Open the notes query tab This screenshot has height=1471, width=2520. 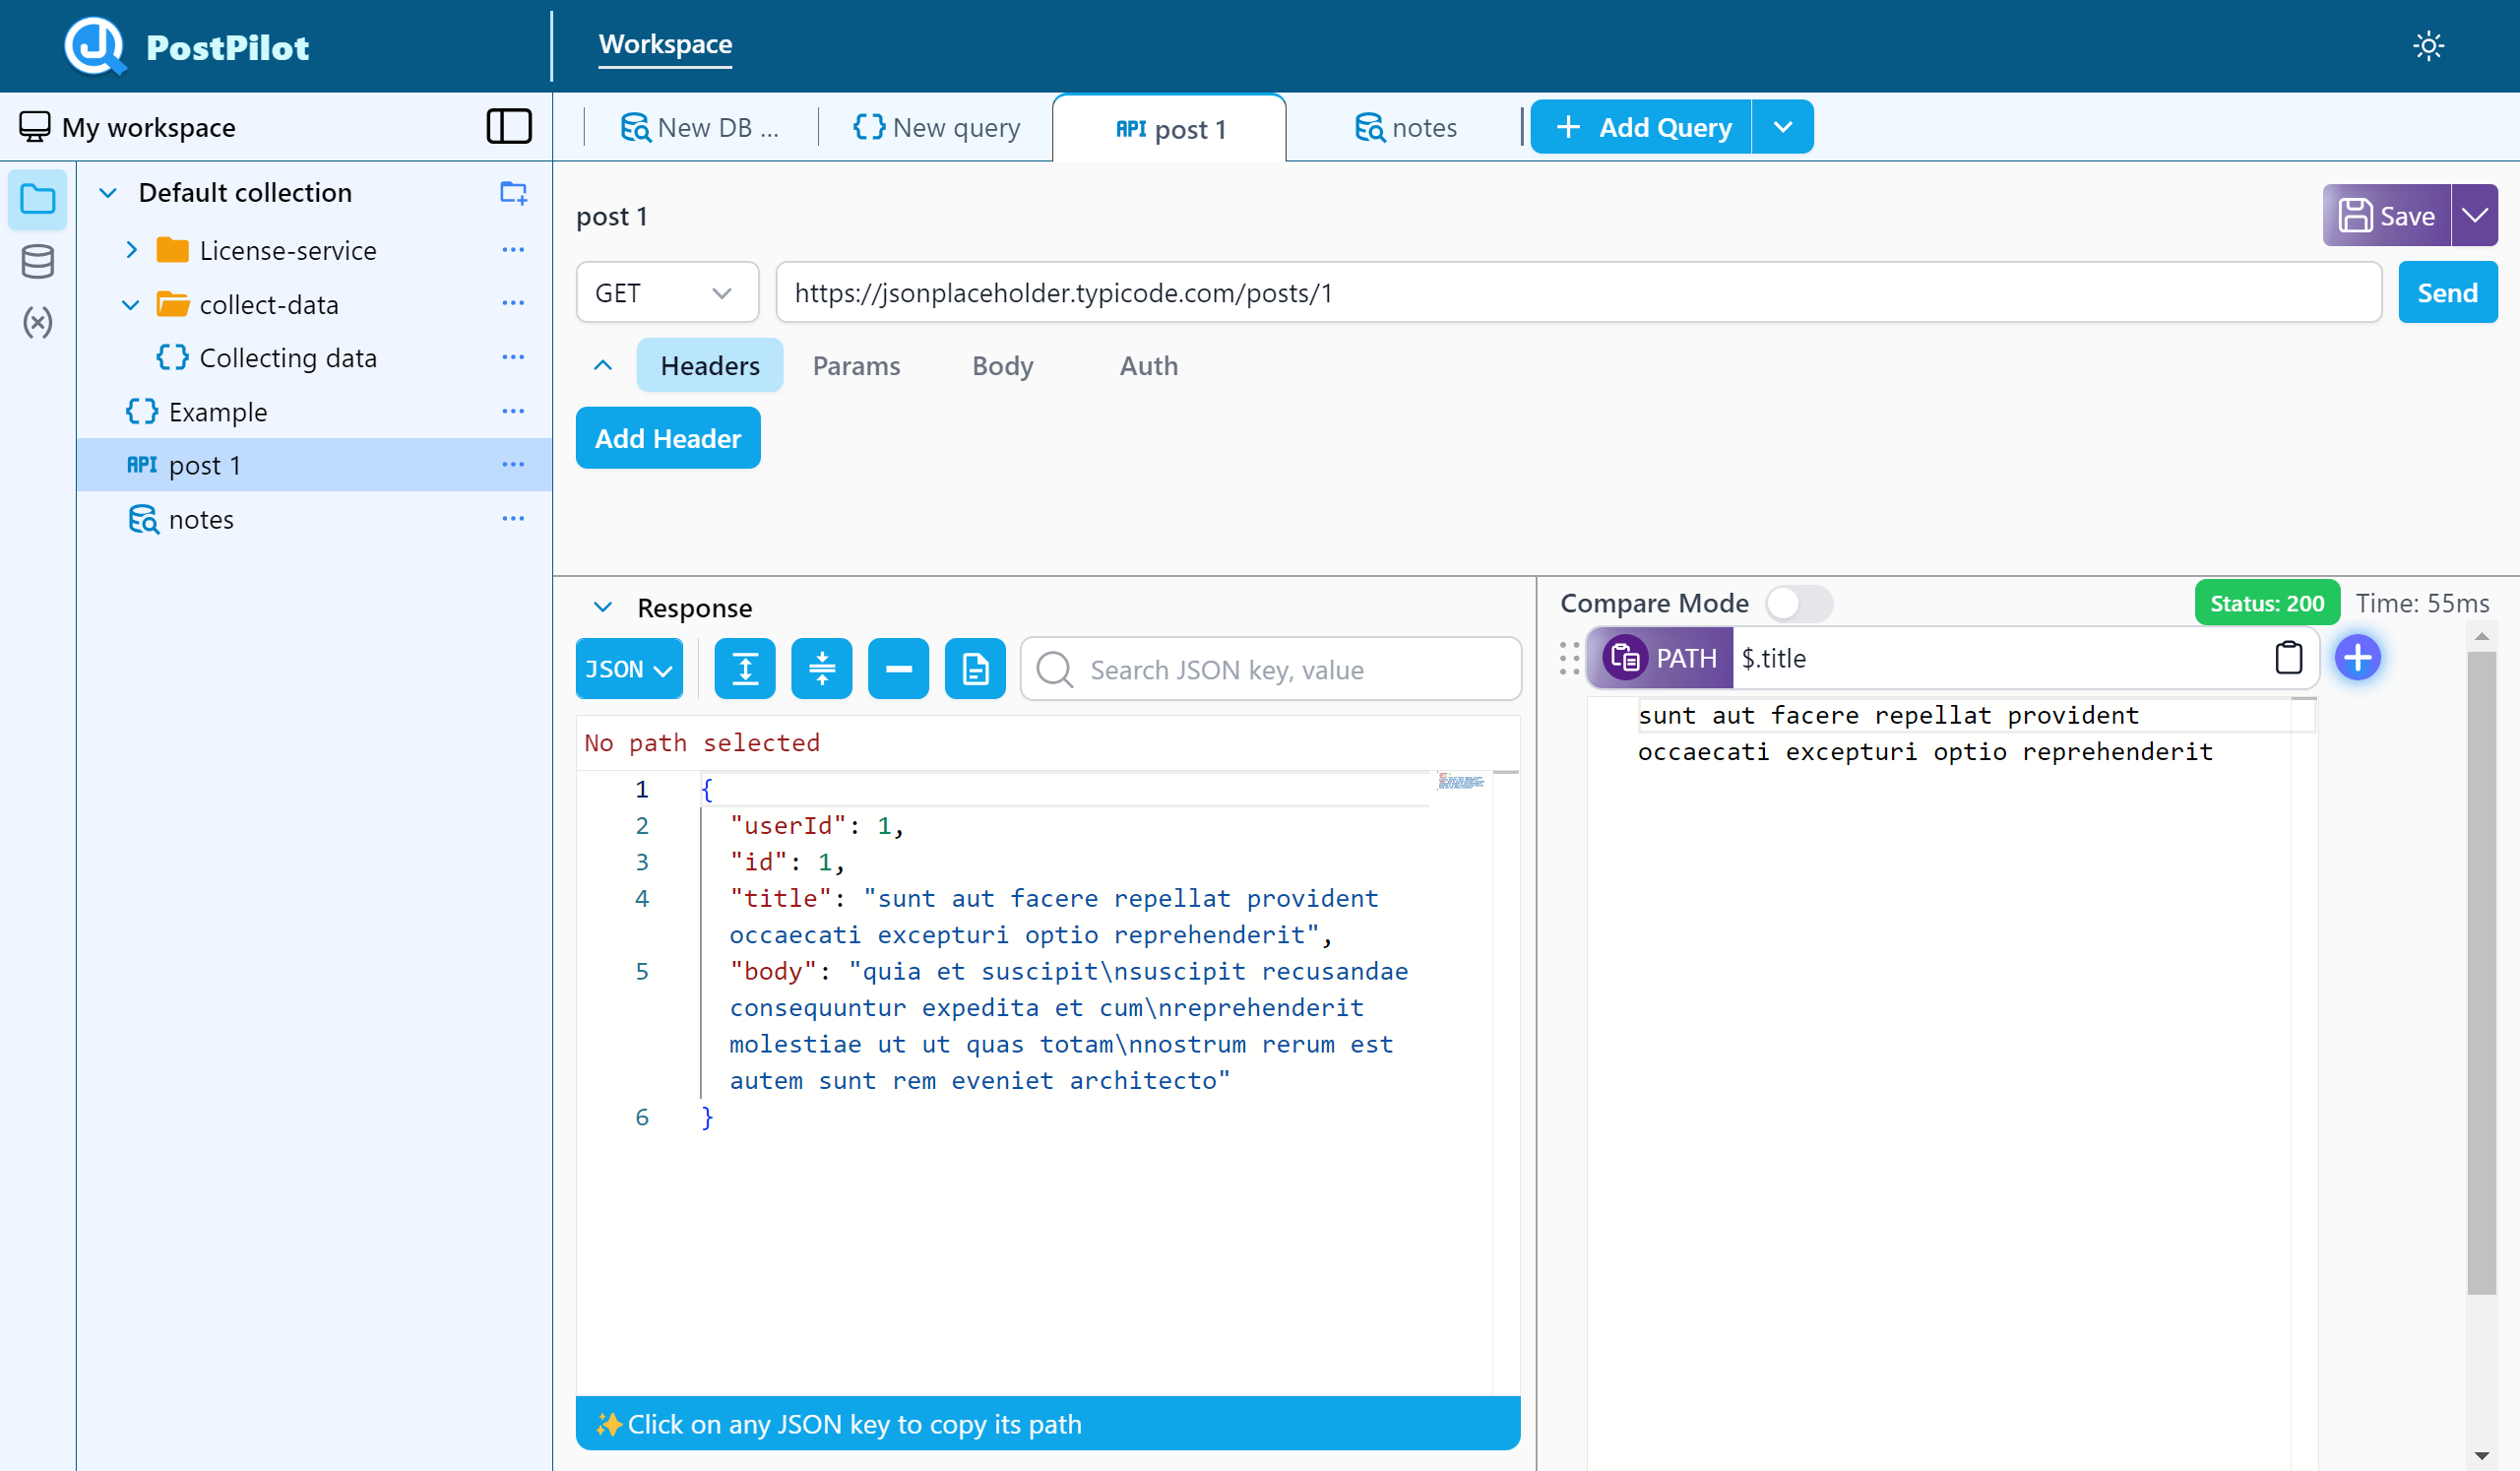click(x=1405, y=128)
